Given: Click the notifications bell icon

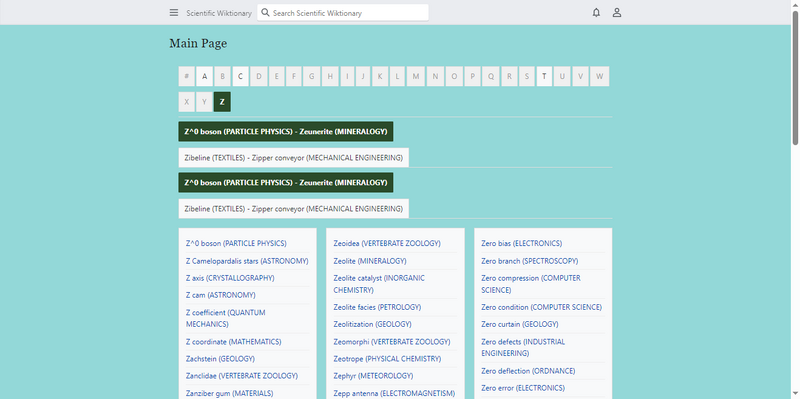Looking at the screenshot, I should 596,13.
